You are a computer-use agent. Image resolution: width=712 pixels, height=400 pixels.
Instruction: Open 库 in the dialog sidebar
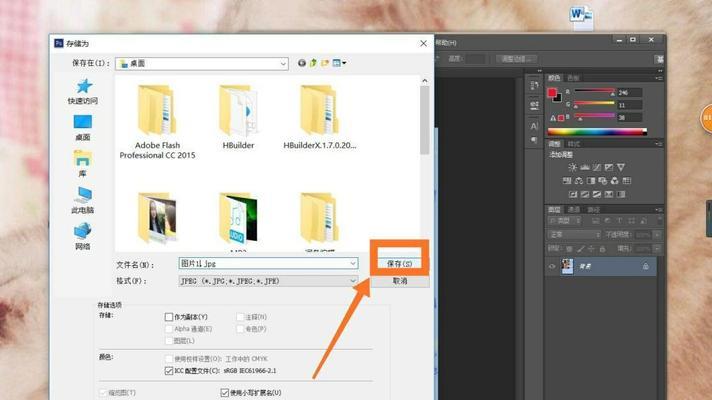83,164
